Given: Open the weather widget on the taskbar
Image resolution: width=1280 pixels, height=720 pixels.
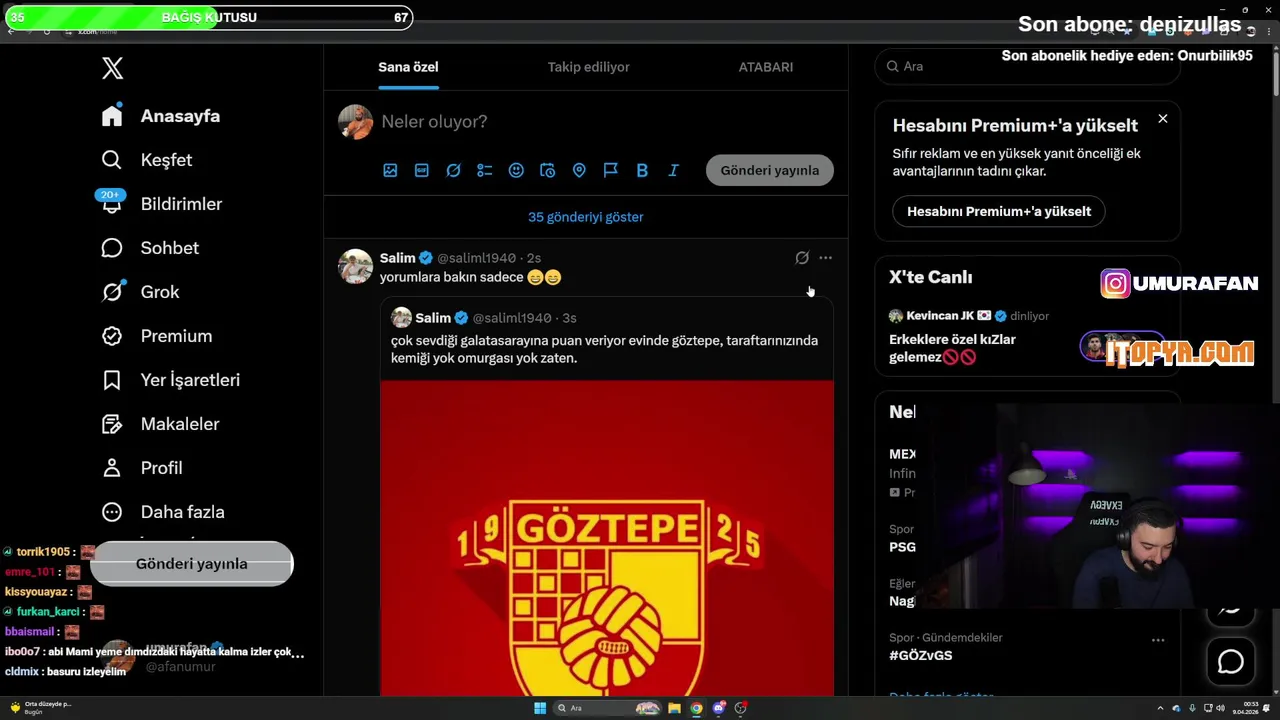Looking at the screenshot, I should click(x=40, y=708).
